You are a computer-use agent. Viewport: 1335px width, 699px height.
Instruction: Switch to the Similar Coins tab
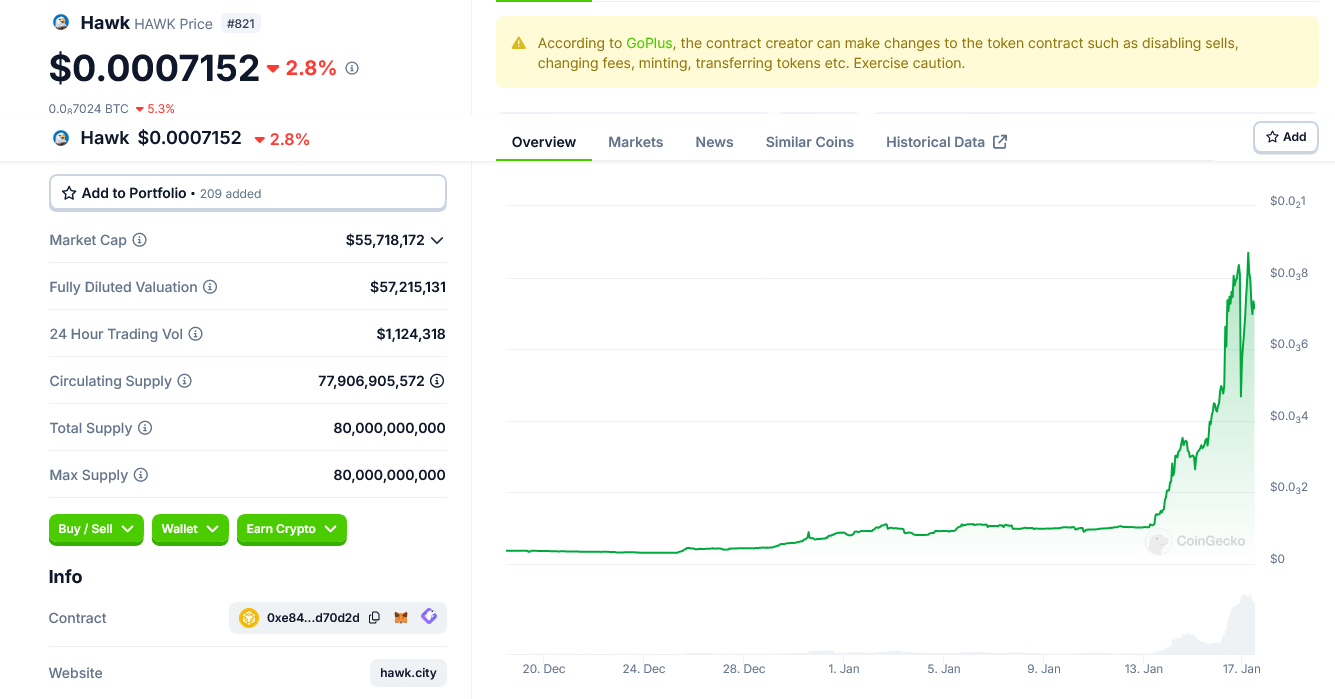pyautogui.click(x=809, y=142)
